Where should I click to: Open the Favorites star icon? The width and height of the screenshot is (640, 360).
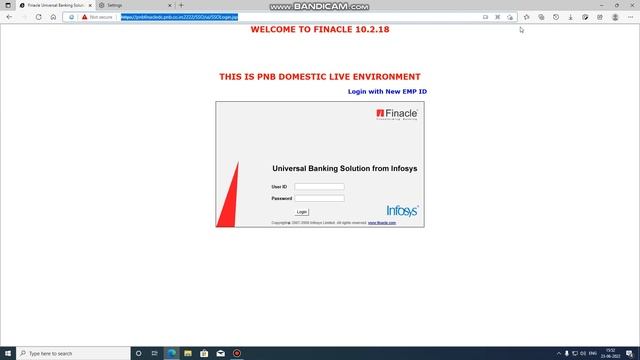[527, 17]
